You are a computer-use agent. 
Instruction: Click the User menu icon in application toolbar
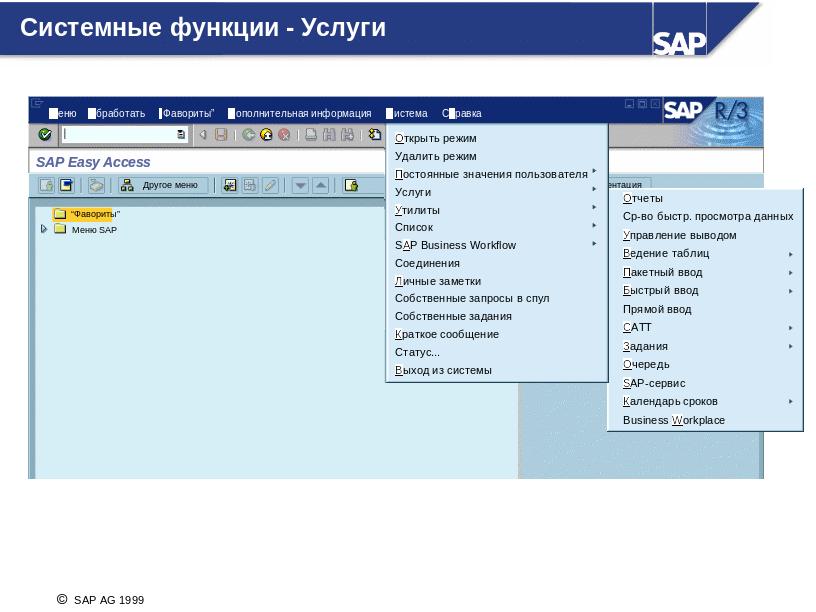[x=47, y=185]
